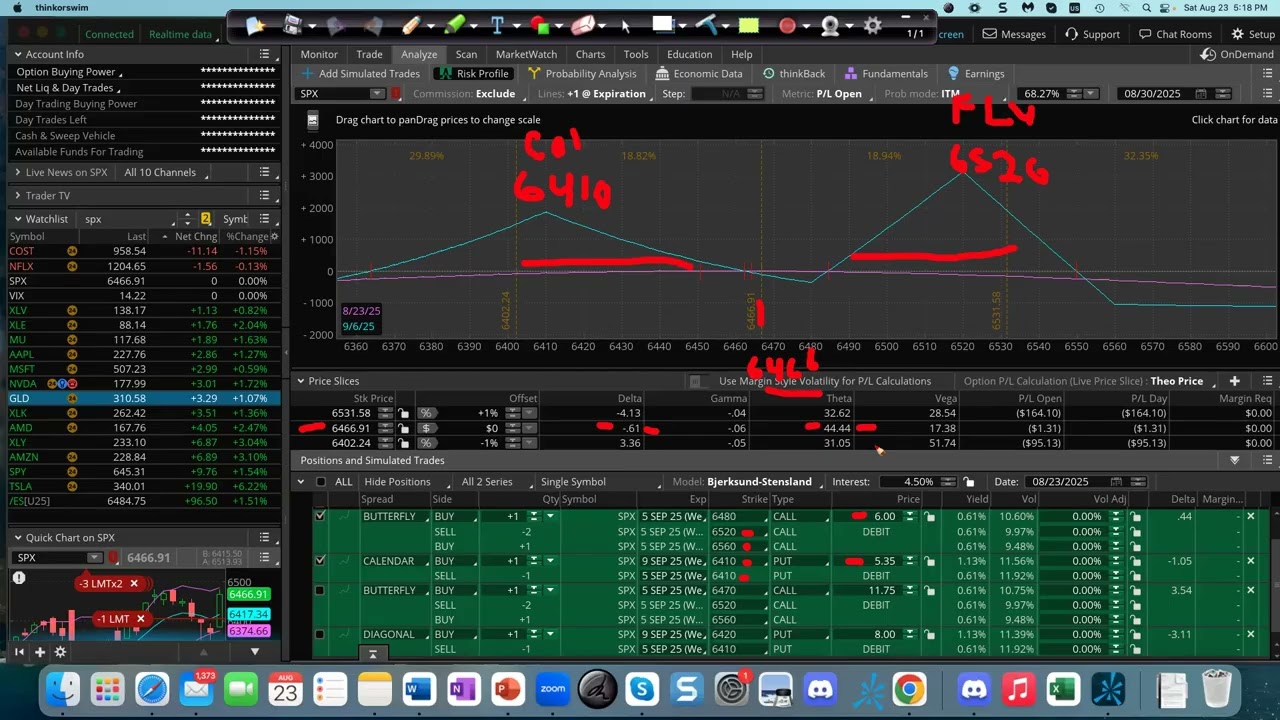
Task: Open the Model Bjerksund-Stensland dropdown
Action: pyautogui.click(x=759, y=482)
